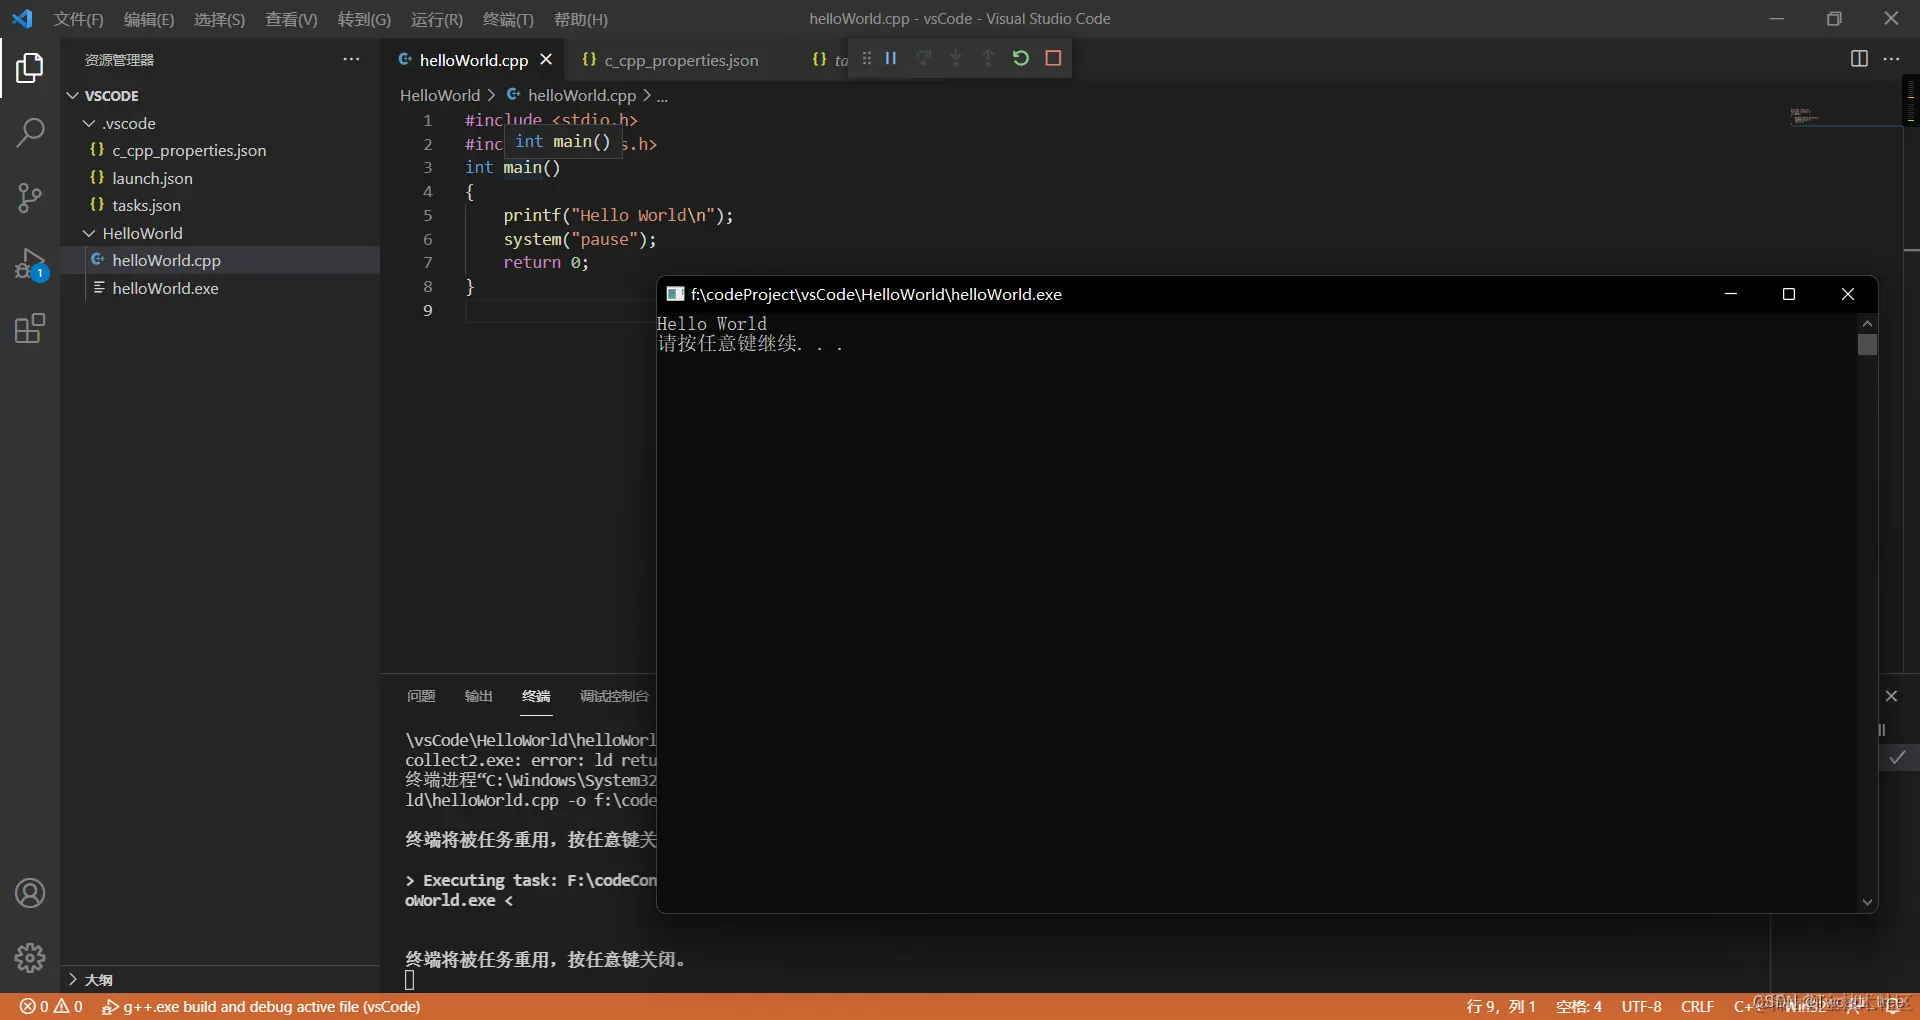Open the Manage gear icon
This screenshot has width=1920, height=1020.
[x=30, y=958]
